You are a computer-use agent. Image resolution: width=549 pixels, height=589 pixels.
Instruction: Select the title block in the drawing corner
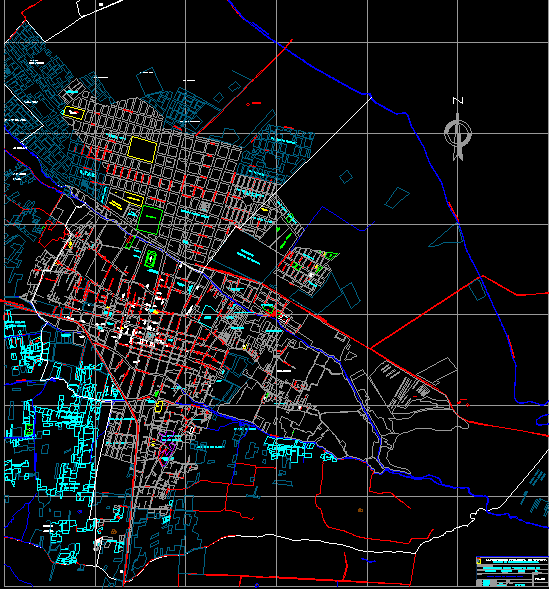[x=512, y=572]
